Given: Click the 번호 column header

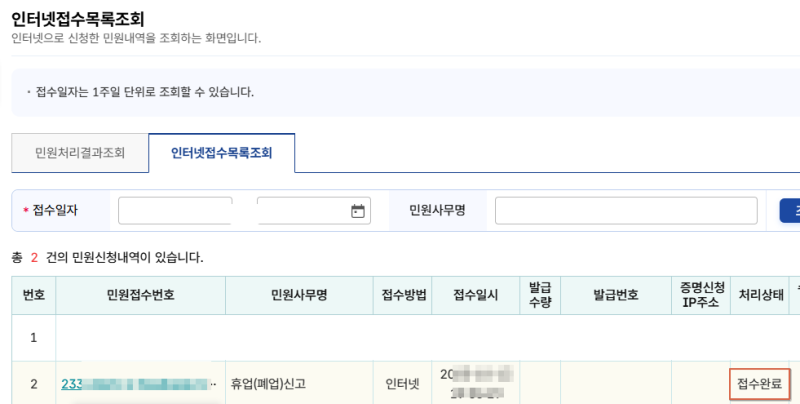Looking at the screenshot, I should [x=34, y=295].
